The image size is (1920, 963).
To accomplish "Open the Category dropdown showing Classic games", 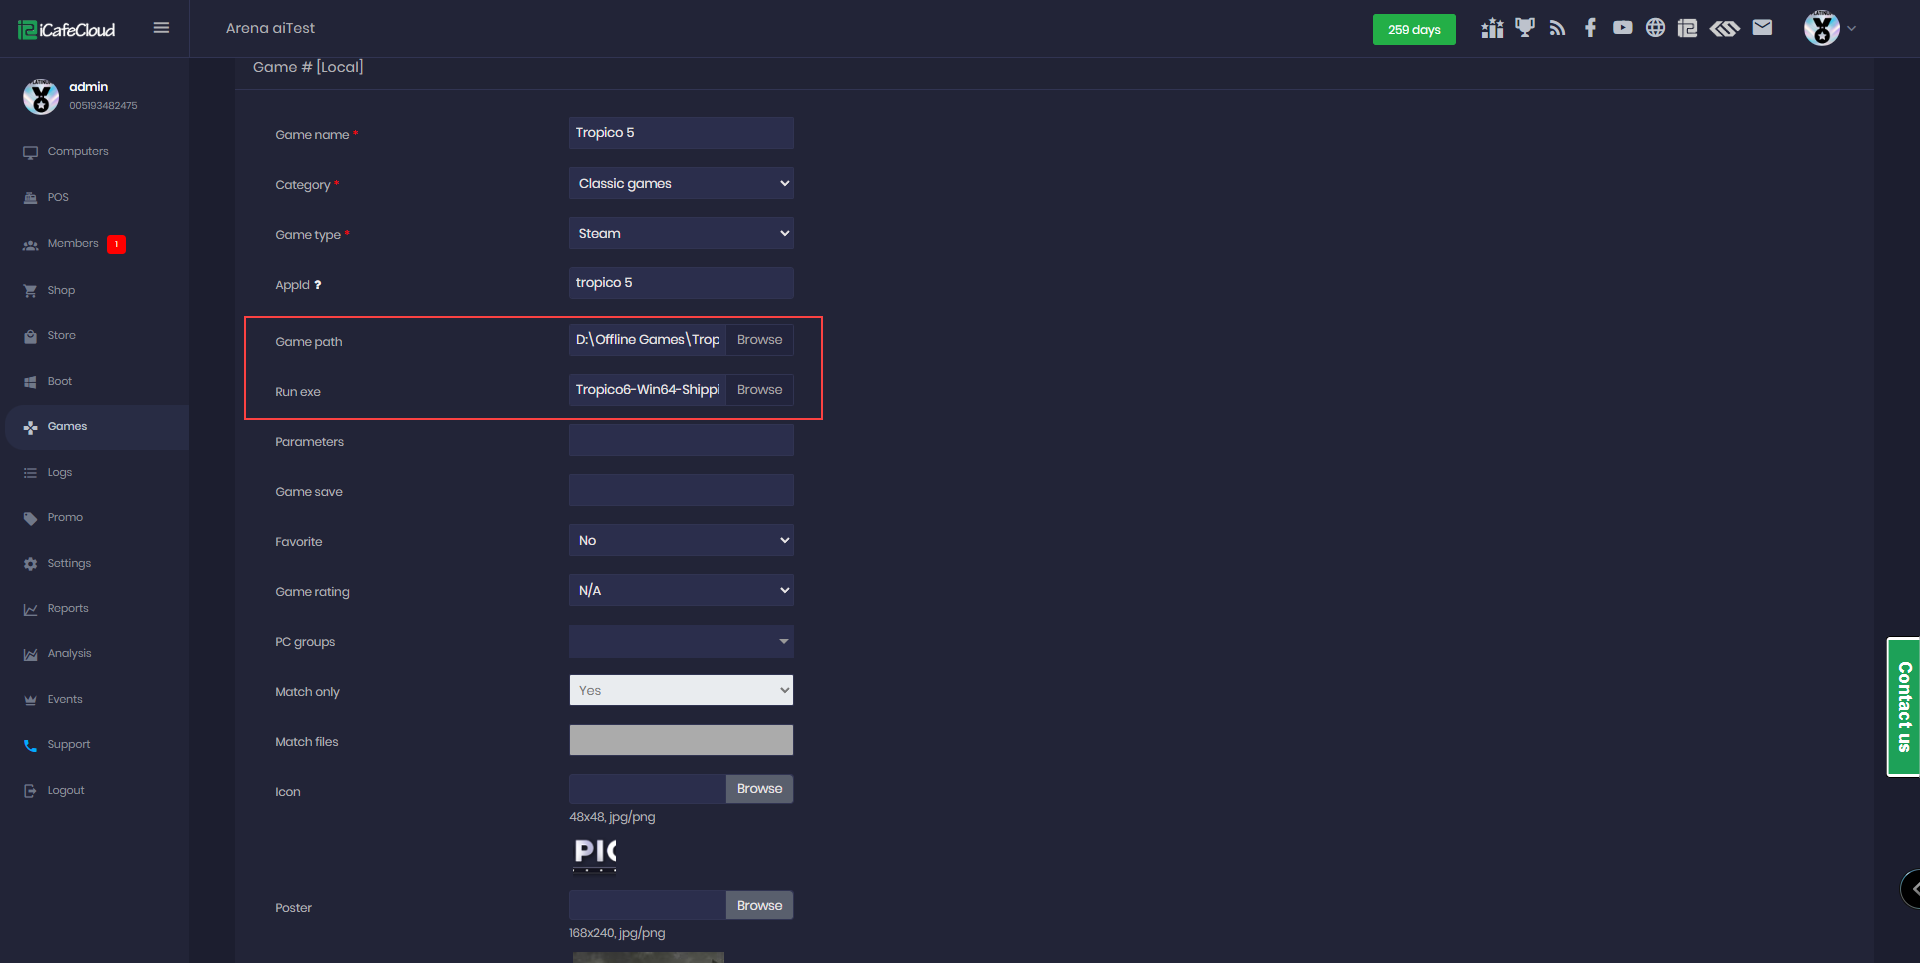I will point(681,183).
